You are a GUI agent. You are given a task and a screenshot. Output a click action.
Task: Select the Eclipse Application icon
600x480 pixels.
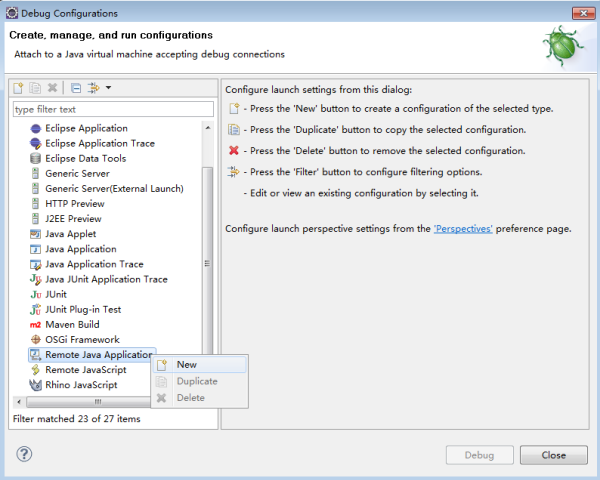point(35,128)
